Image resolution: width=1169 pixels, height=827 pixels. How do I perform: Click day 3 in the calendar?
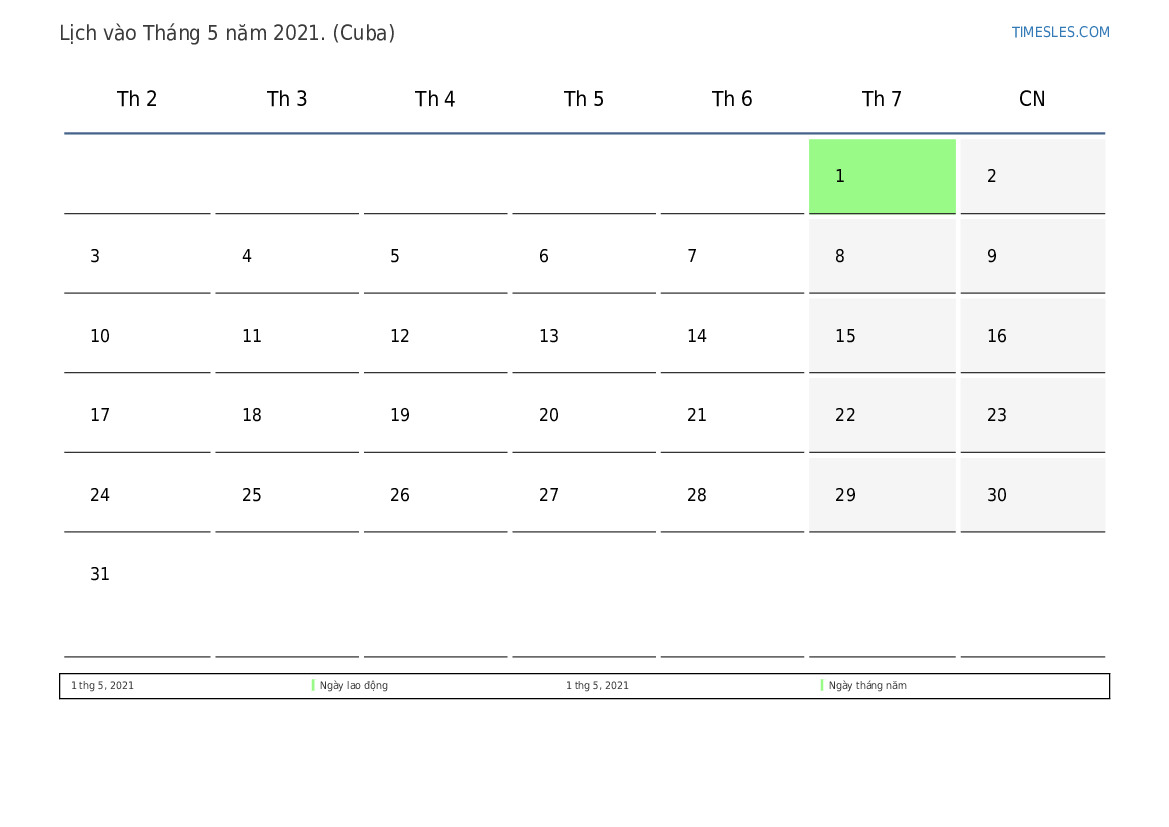coord(137,256)
